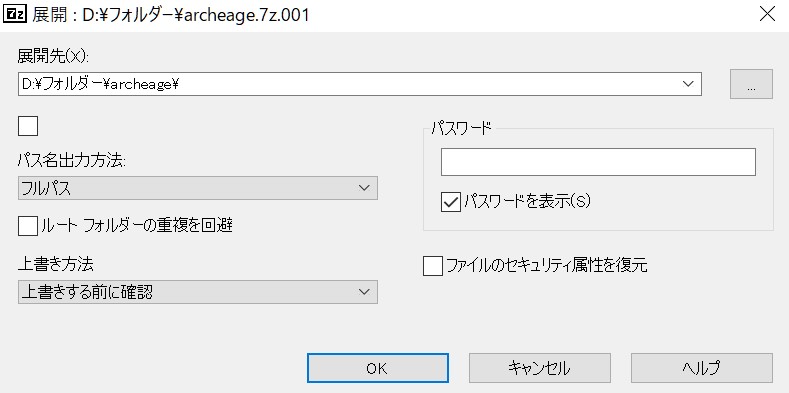The image size is (789, 393).
Task: Enable ルート フォルダーの重複を回避 checkbox
Action: [28, 225]
